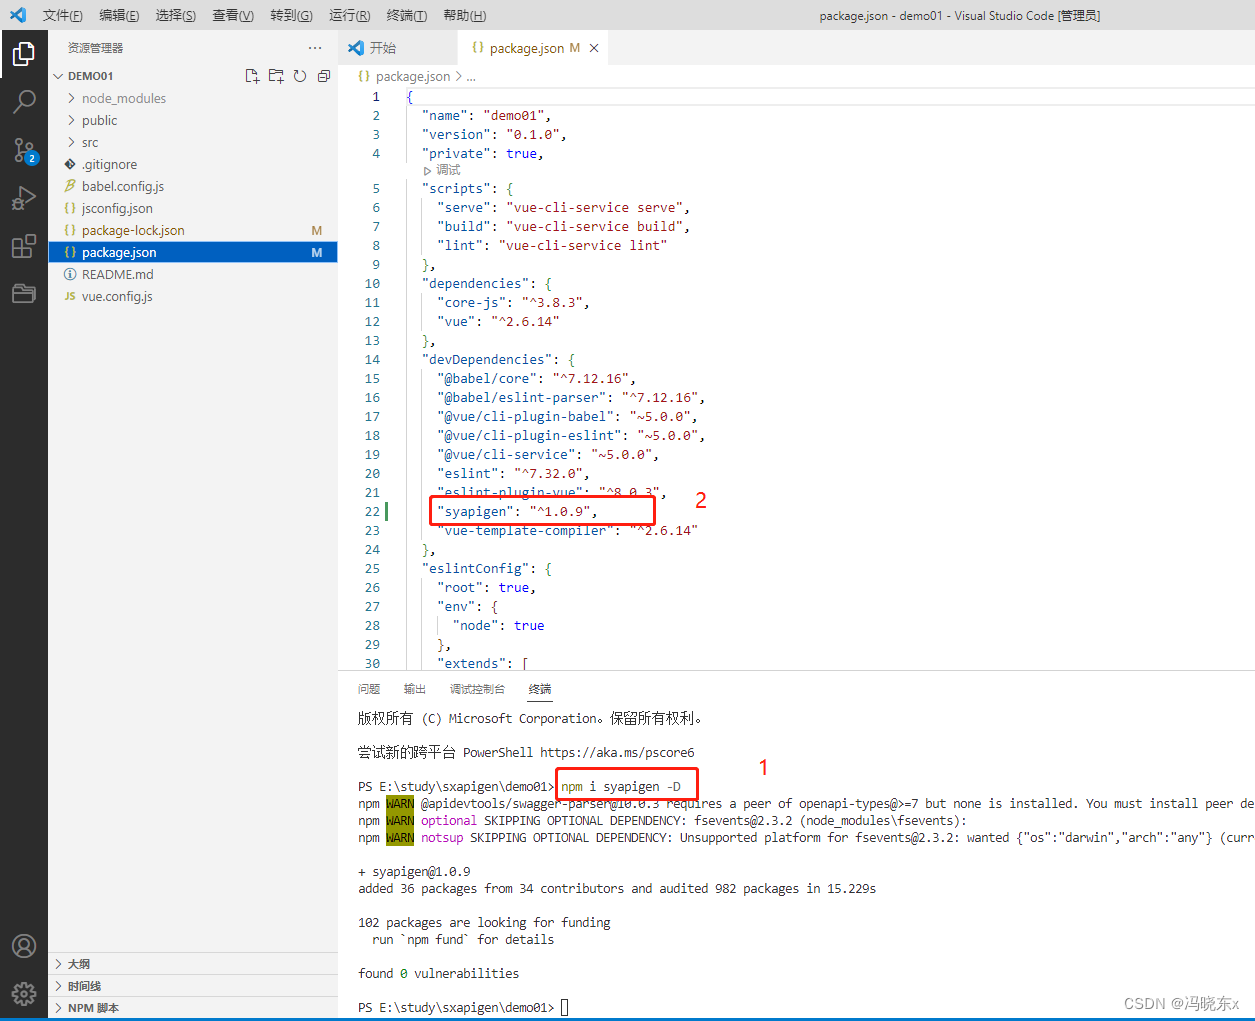This screenshot has height=1021, width=1255.
Task: Open the project manager folder icon
Action: pos(24,293)
